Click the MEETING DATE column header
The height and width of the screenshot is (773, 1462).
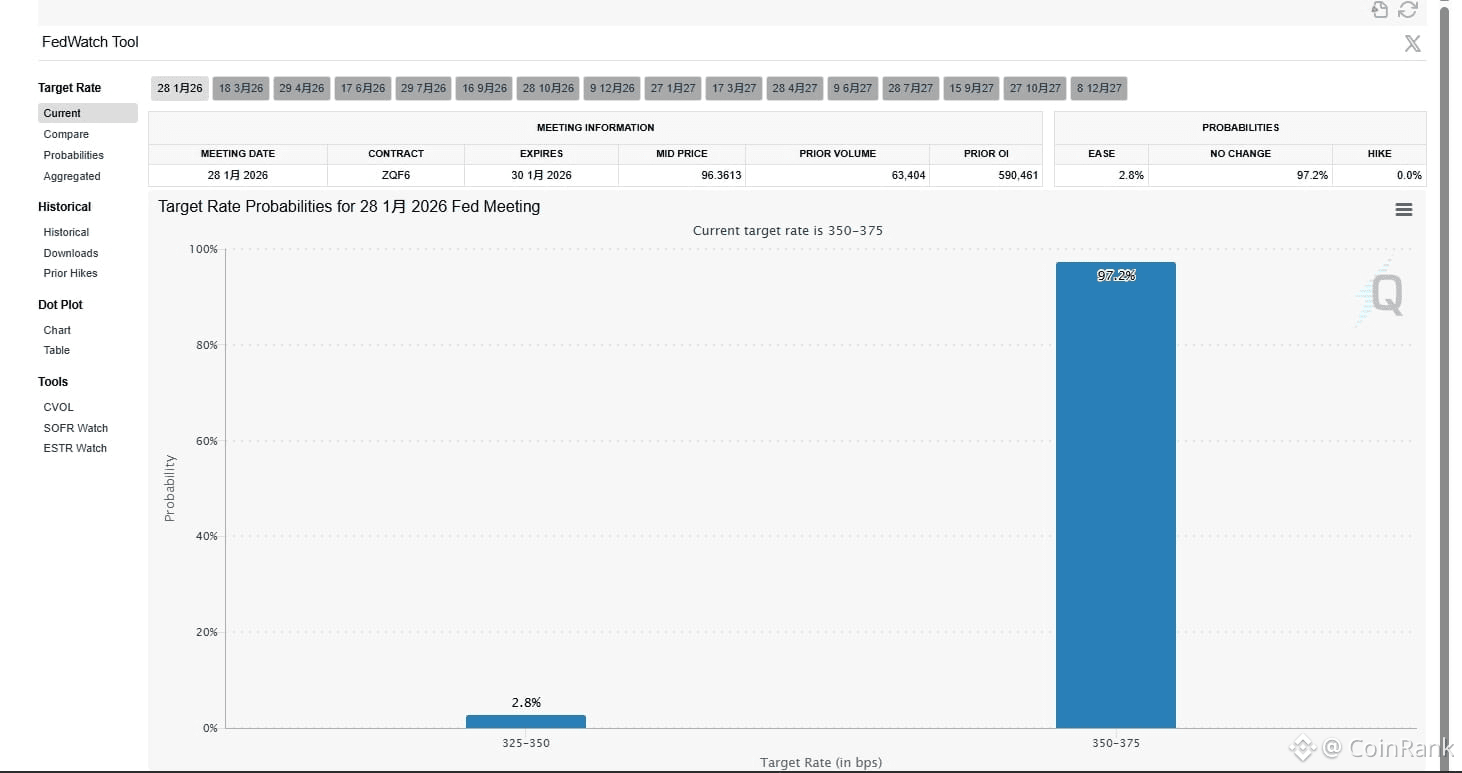(x=238, y=154)
